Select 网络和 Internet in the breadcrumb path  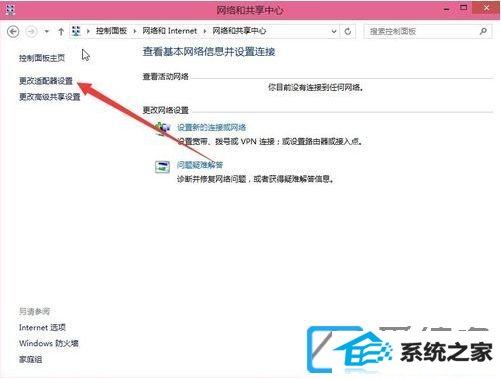[x=170, y=31]
